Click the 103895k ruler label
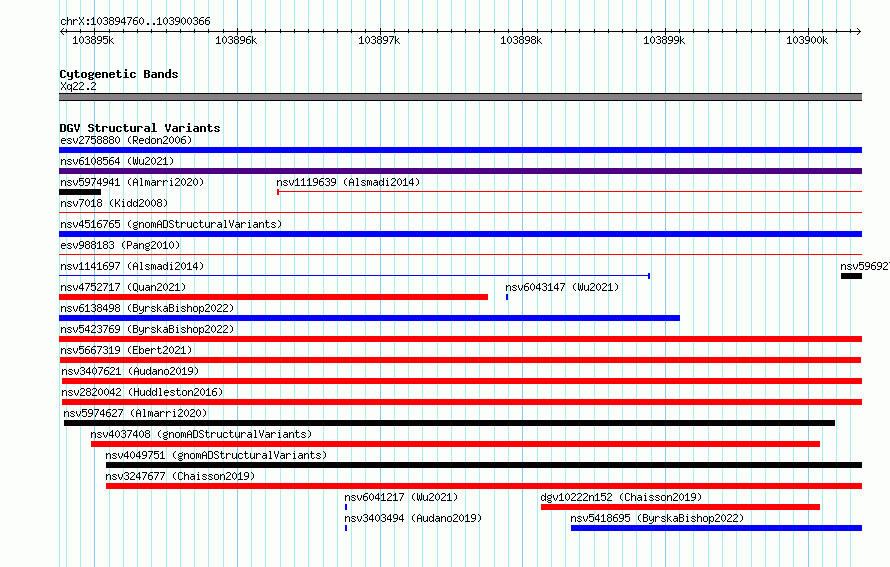890x567 pixels. pyautogui.click(x=93, y=40)
